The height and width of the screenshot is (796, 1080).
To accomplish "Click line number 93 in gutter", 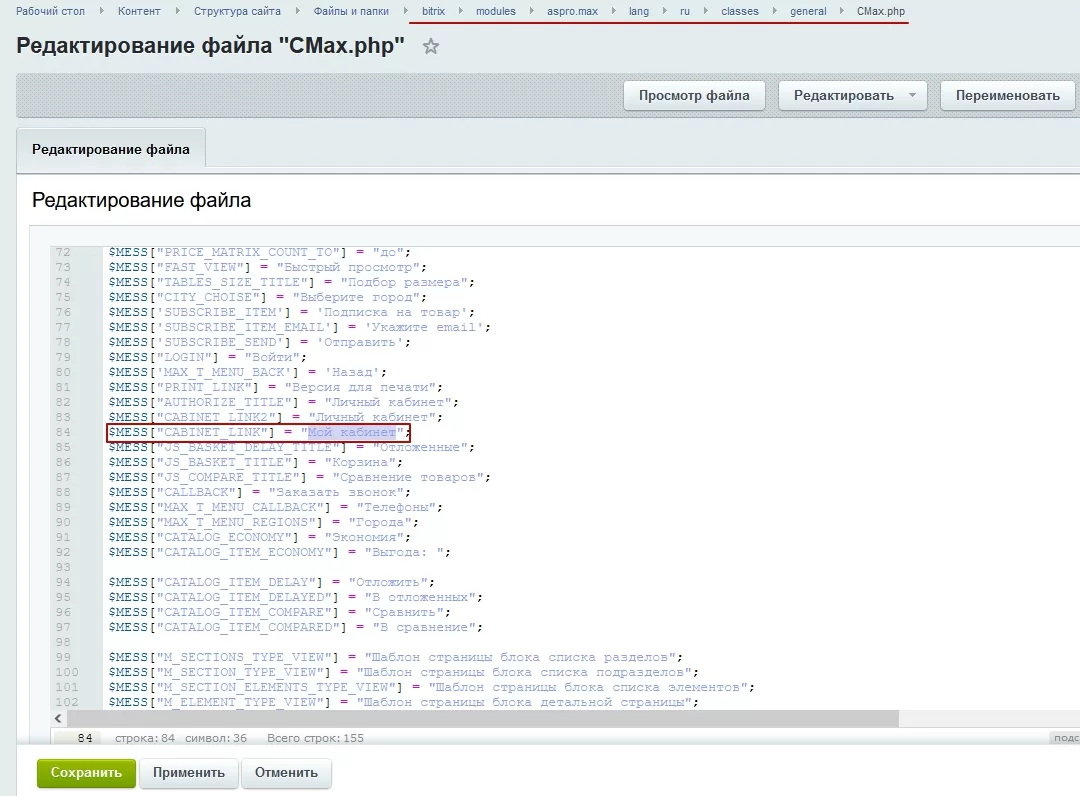I will click(x=63, y=567).
